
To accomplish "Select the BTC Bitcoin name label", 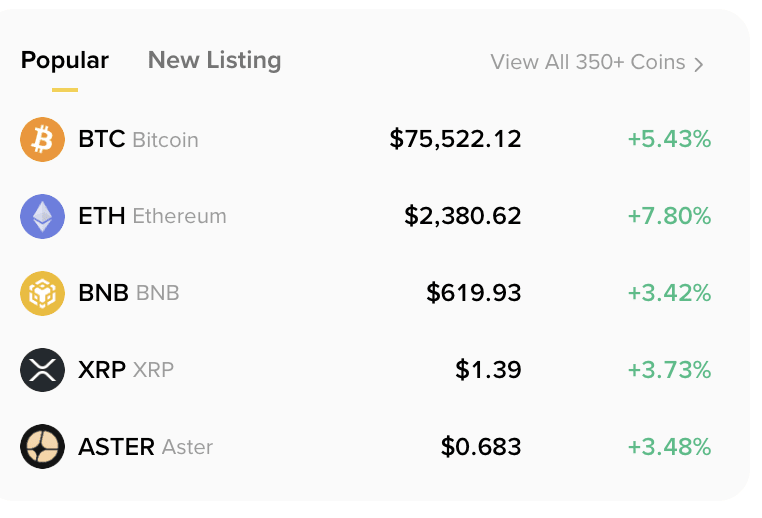I will [x=138, y=140].
